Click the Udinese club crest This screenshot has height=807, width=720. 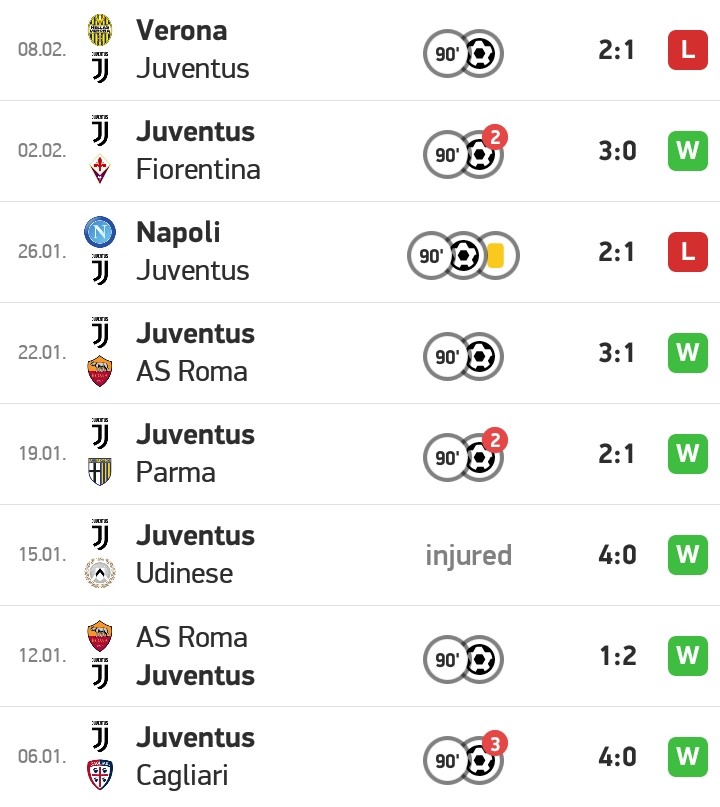100,573
